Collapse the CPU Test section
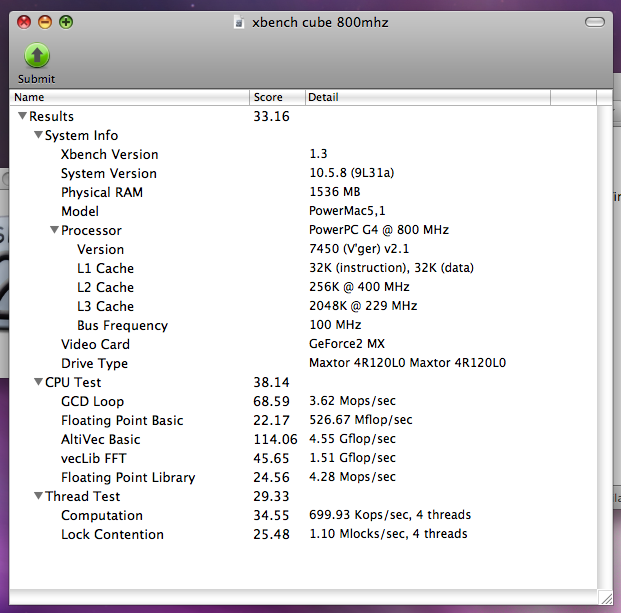Screen dimensions: 621x613 [x=38, y=382]
